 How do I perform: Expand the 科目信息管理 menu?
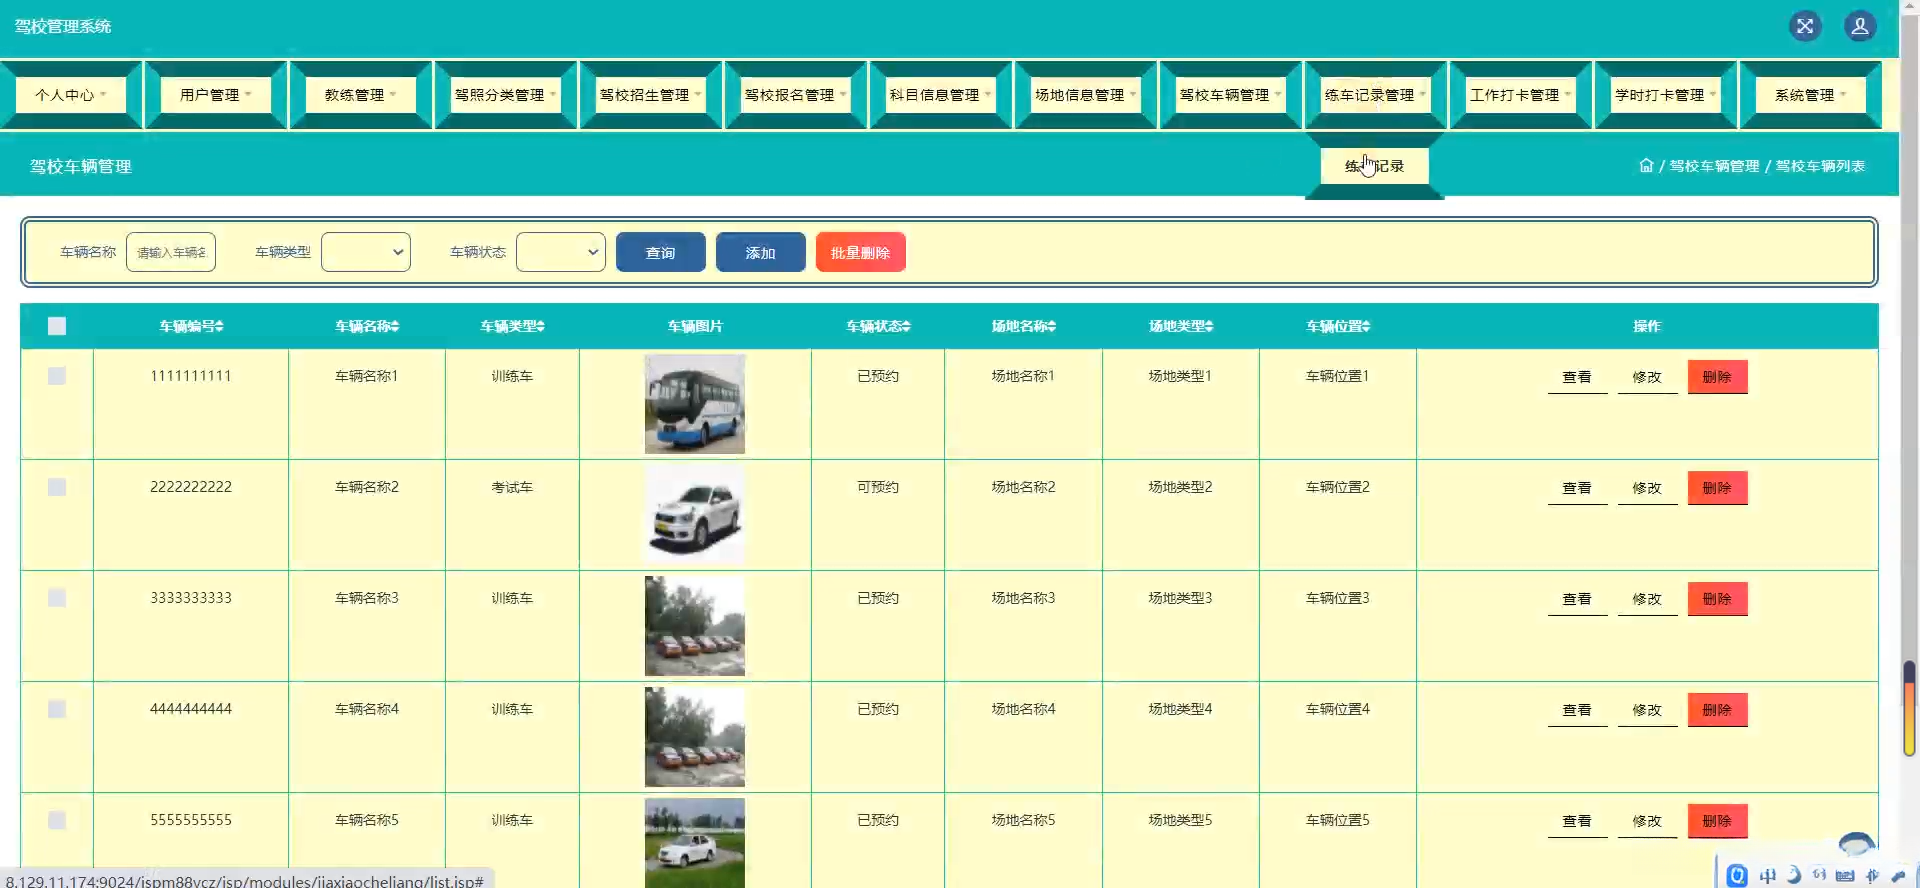click(x=941, y=95)
